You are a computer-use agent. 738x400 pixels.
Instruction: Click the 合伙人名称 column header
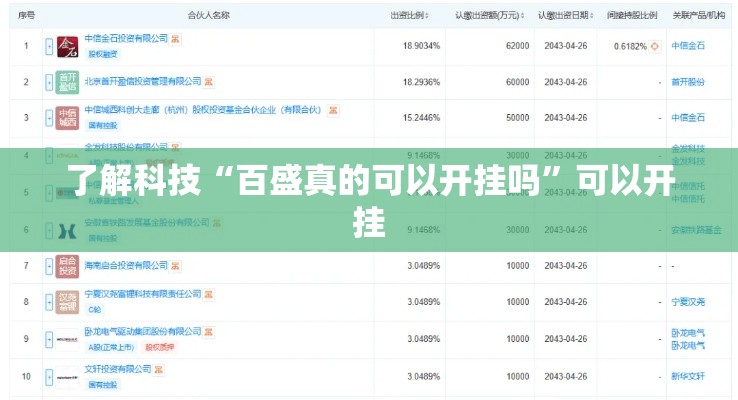click(209, 16)
